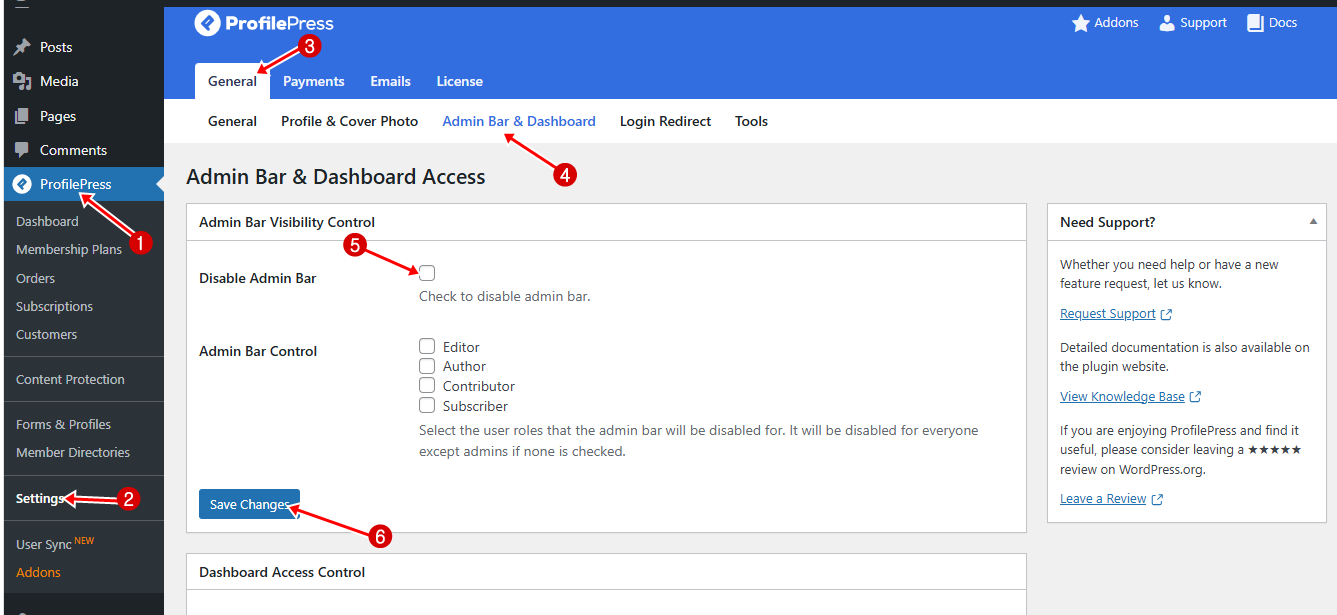Image resolution: width=1337 pixels, height=615 pixels.
Task: Click the Media icon in sidebar
Action: pos(22,81)
